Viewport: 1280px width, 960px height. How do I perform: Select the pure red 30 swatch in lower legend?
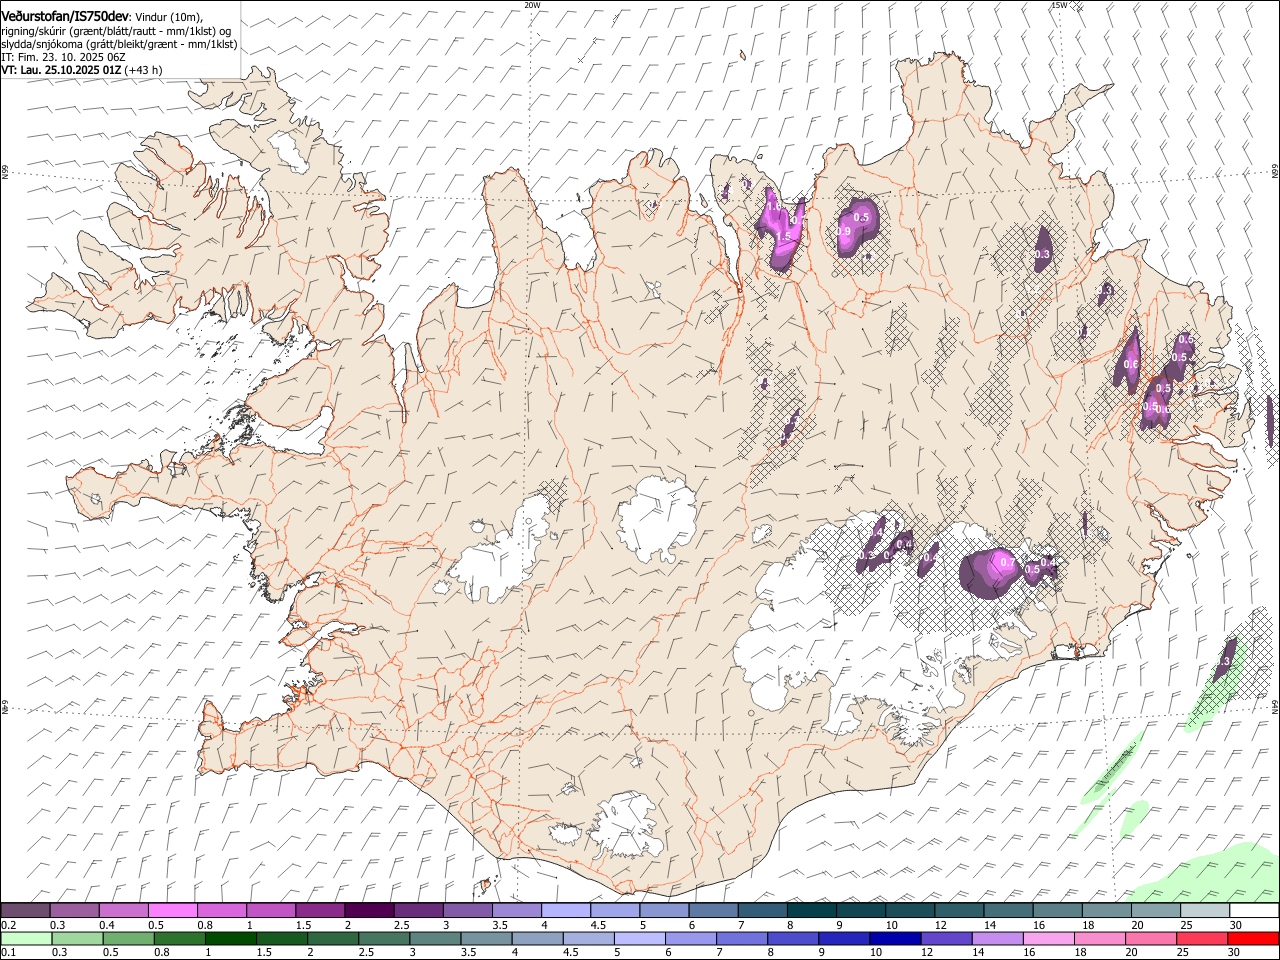[1253, 939]
